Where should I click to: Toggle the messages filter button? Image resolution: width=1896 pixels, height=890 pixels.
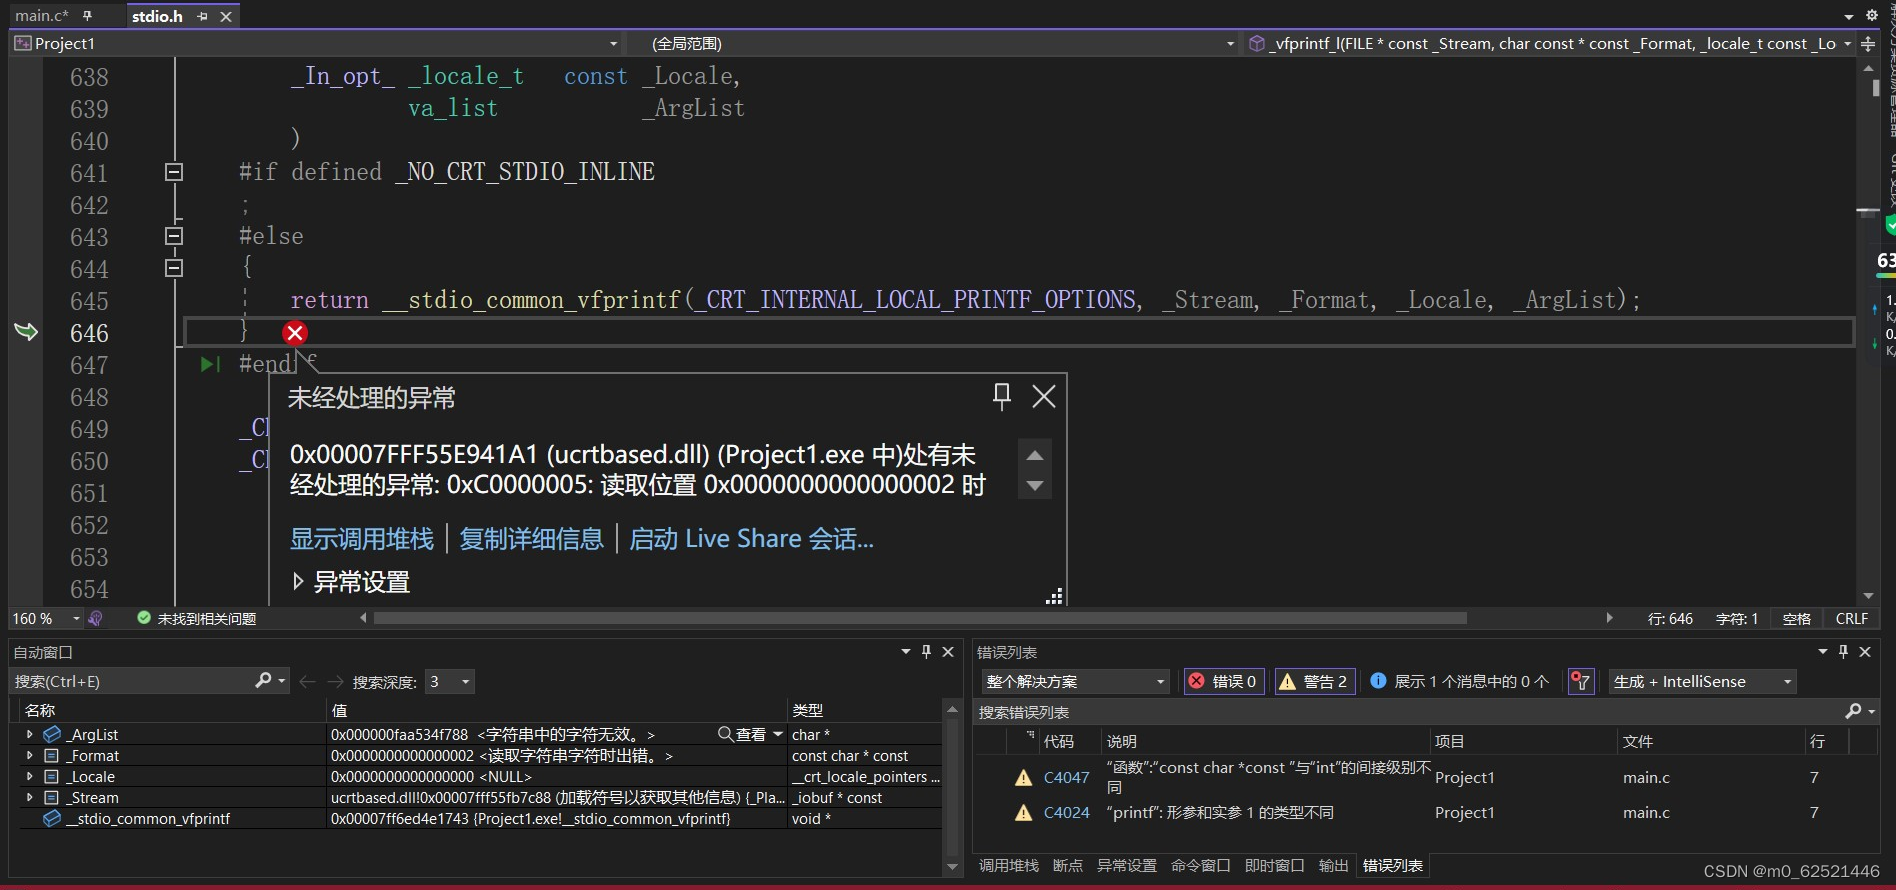1461,682
